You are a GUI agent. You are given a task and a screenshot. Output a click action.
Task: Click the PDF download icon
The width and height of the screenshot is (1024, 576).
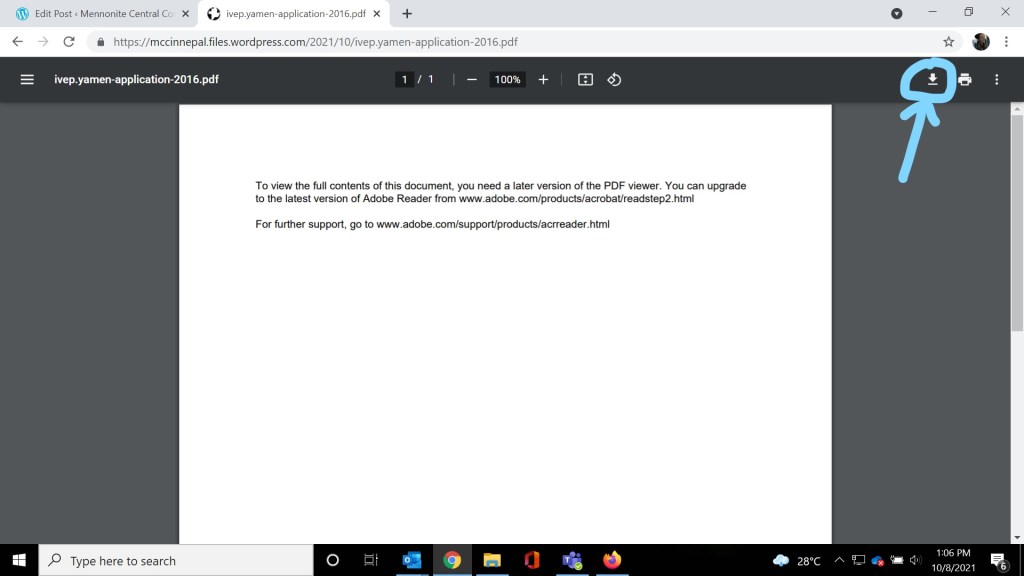[x=932, y=79]
